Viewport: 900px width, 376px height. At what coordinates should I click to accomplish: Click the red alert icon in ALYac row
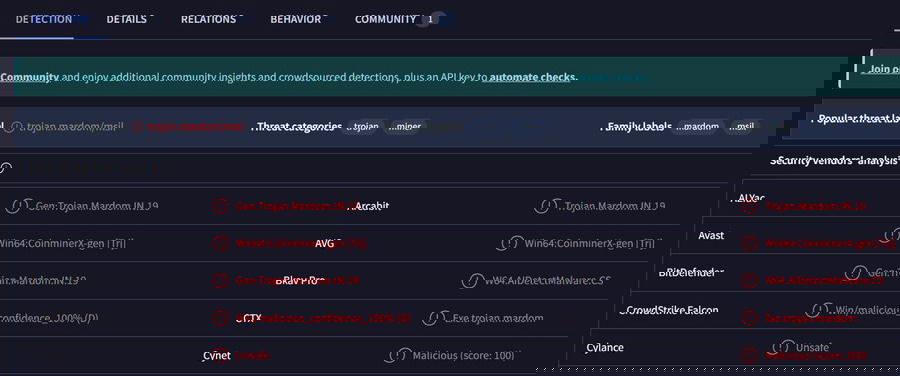click(x=749, y=207)
